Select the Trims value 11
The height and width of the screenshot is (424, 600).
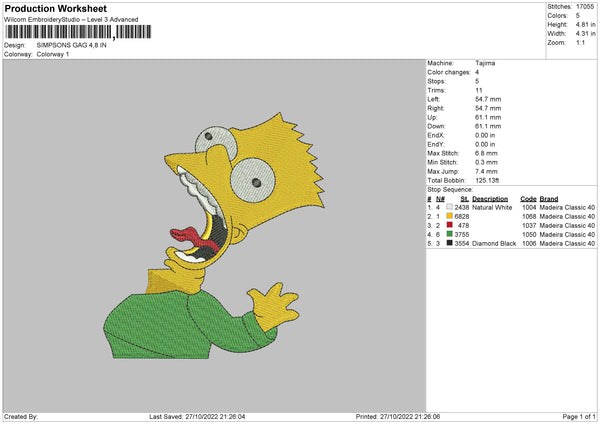[x=479, y=90]
